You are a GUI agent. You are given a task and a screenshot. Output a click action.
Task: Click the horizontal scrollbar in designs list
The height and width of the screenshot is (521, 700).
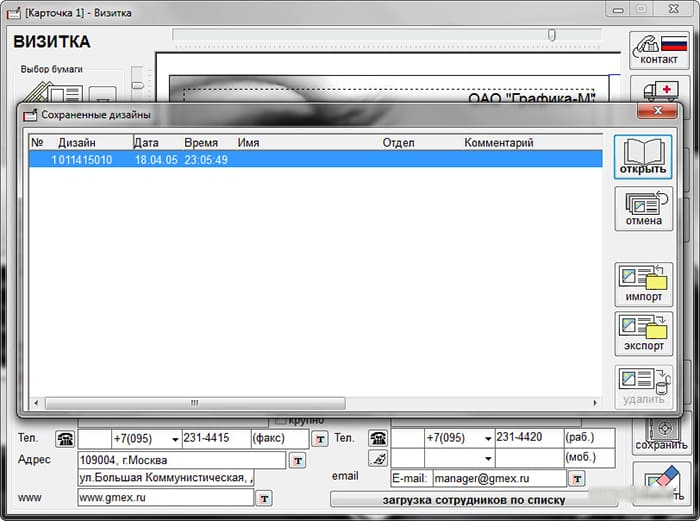[x=196, y=403]
